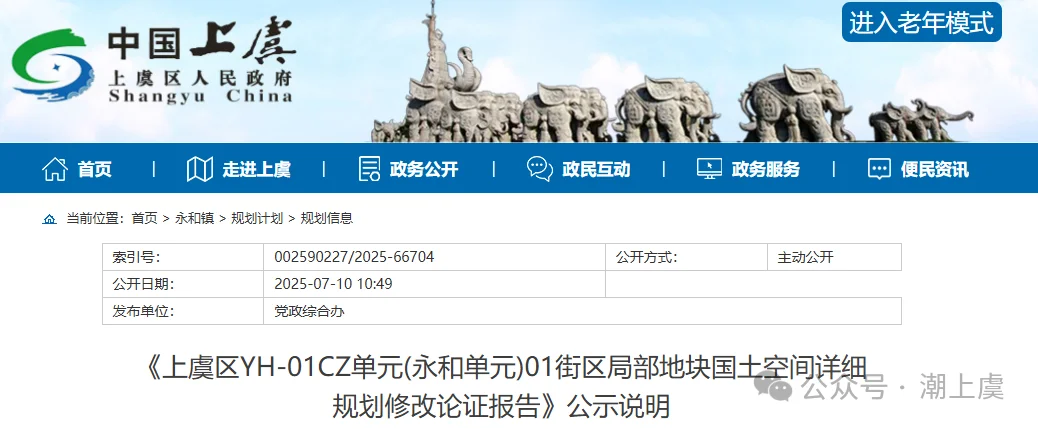Screen dimensions: 1038x429
Task: Open the 政务公开 navigation menu item
Action: [424, 169]
